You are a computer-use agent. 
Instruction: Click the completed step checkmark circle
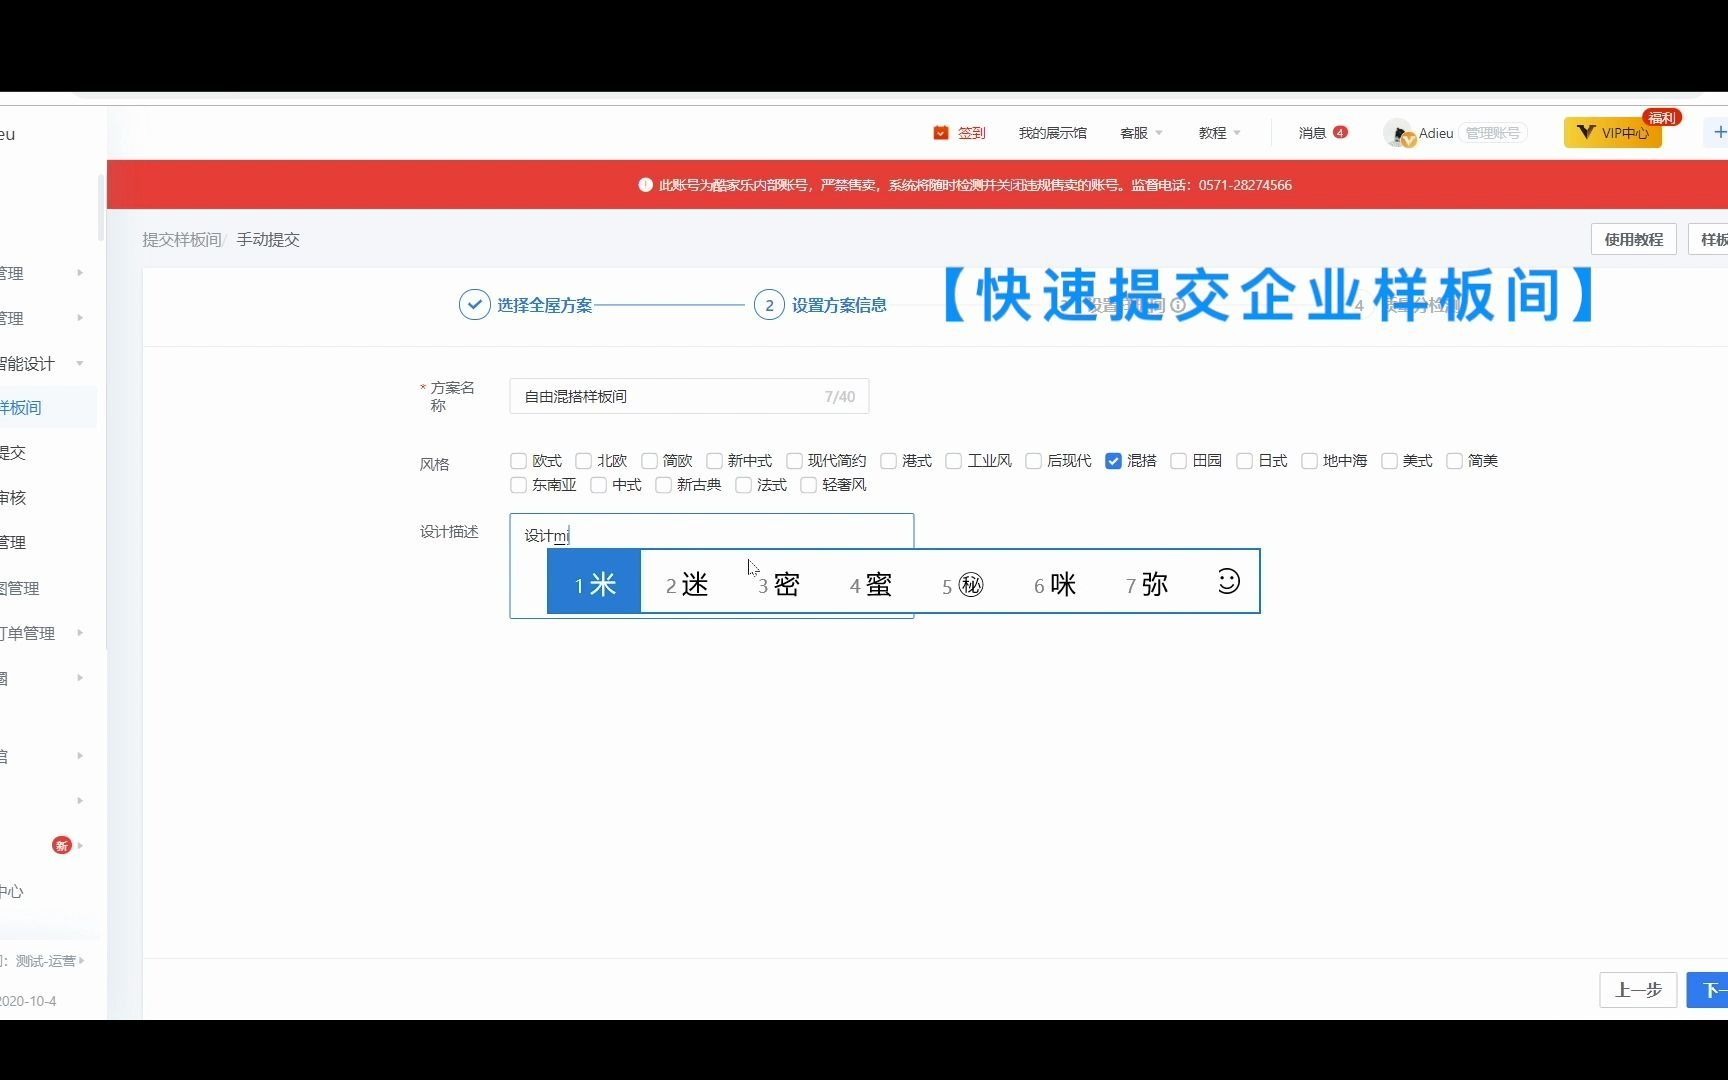pos(474,305)
